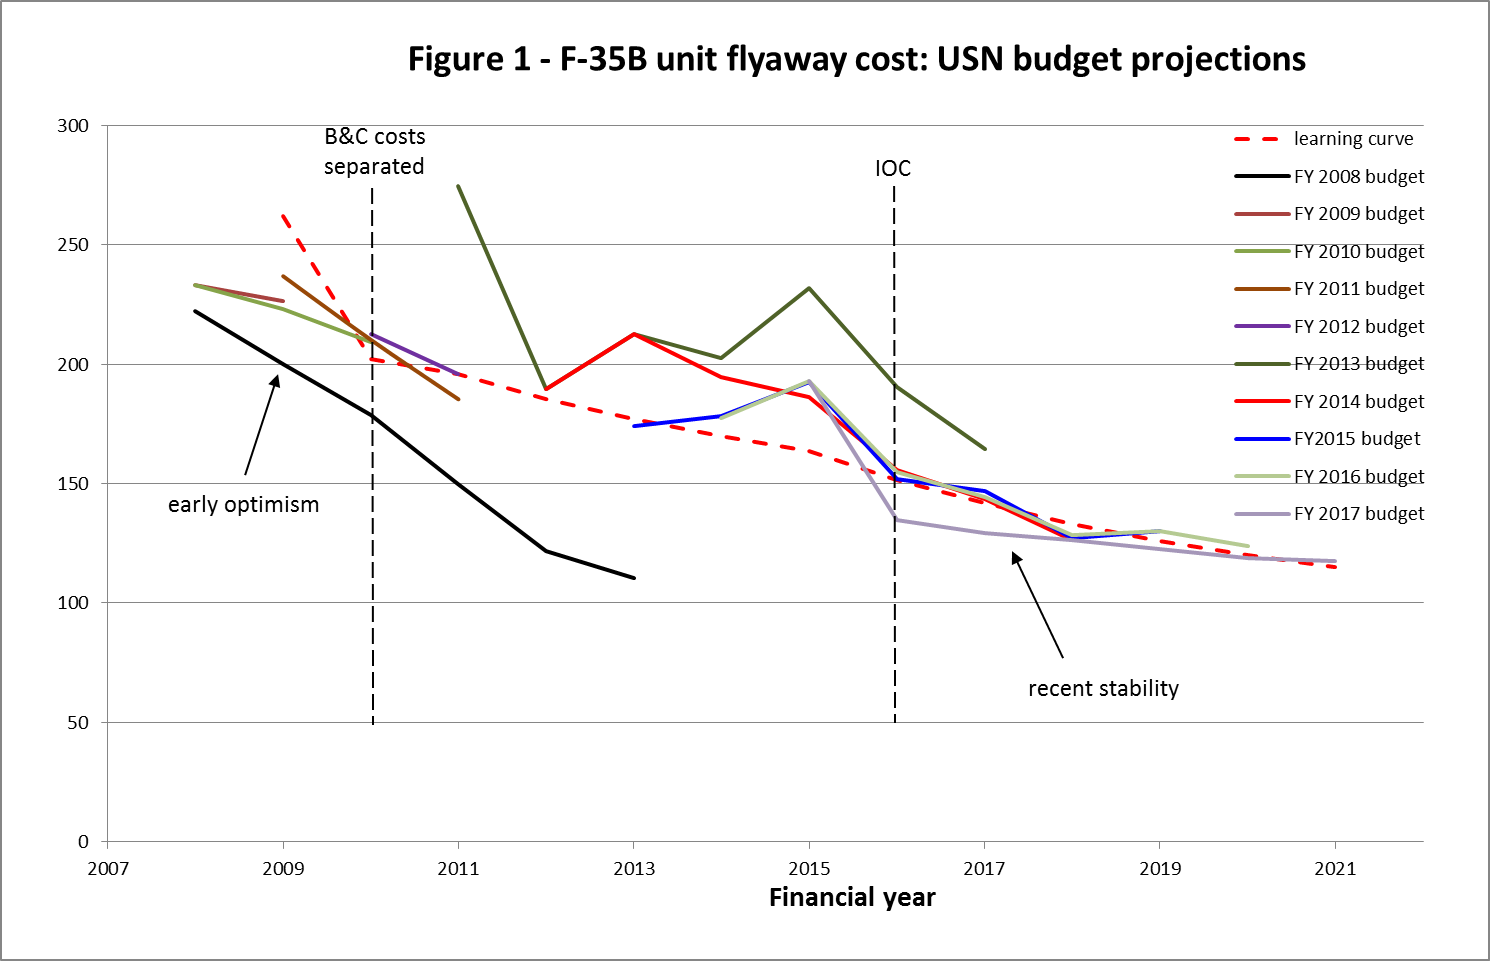Select the "FY 2009 budget" legend entry
The height and width of the screenshot is (961, 1490).
(x=1330, y=214)
